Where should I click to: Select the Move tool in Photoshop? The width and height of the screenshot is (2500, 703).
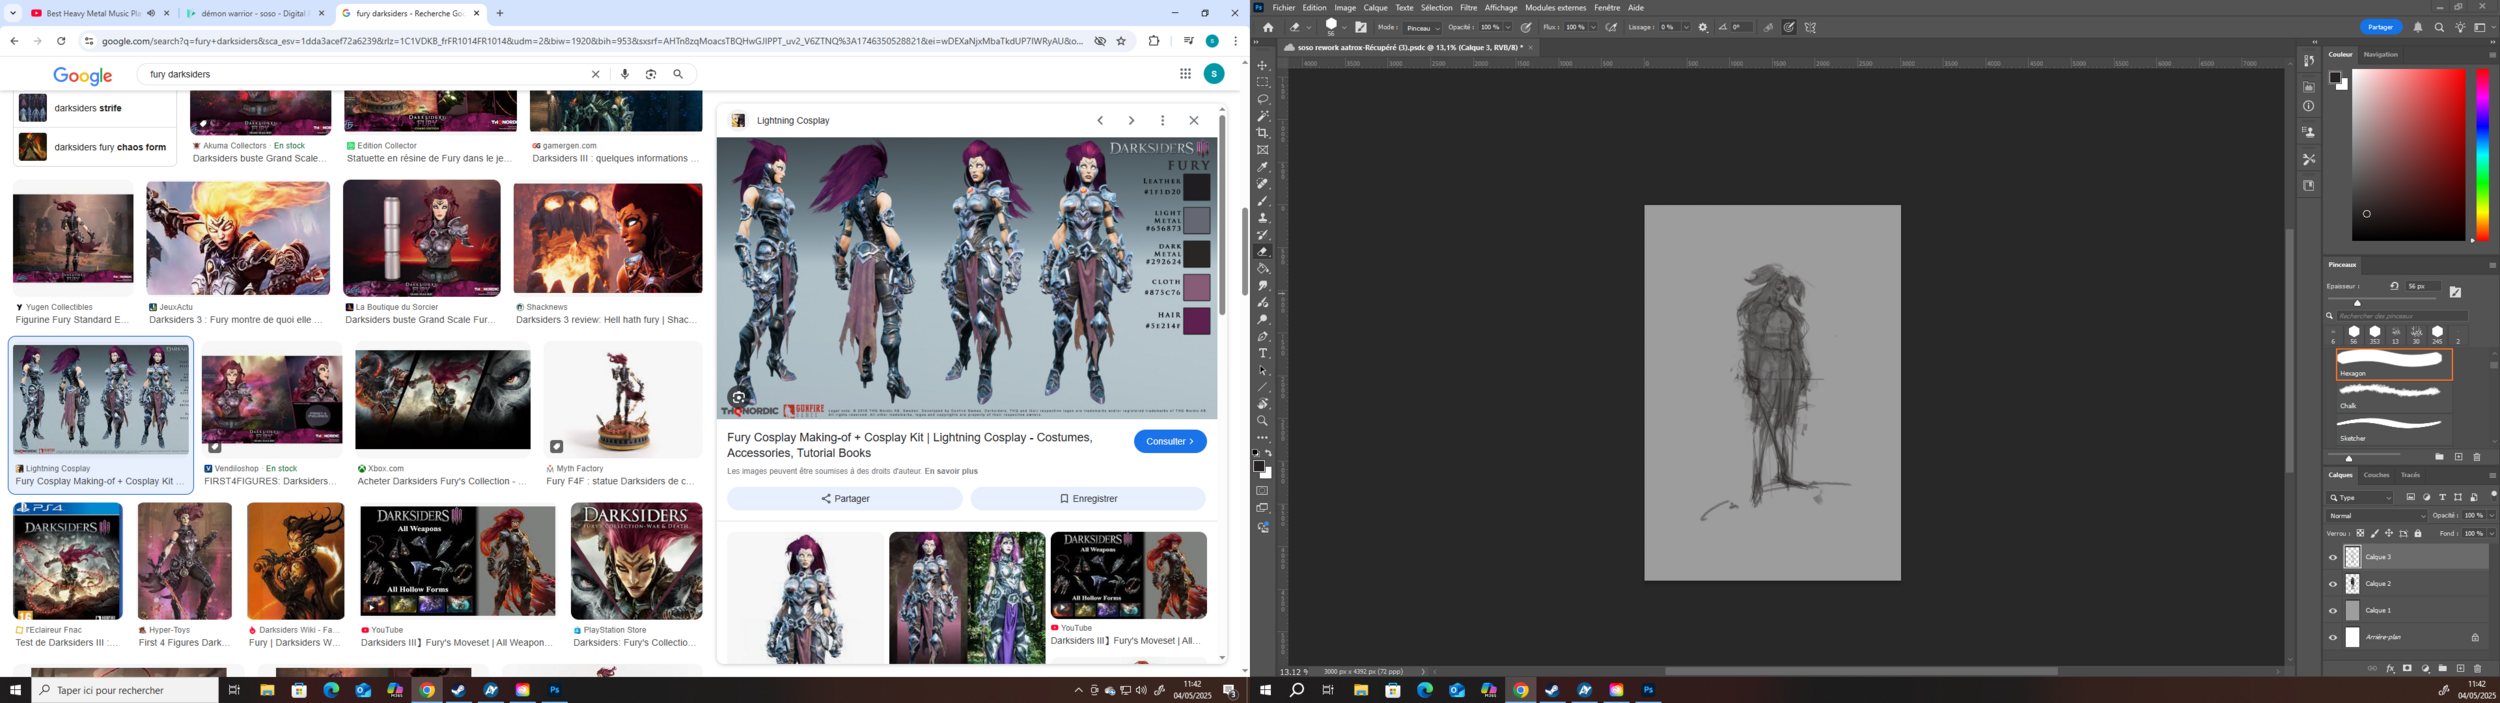click(1263, 65)
